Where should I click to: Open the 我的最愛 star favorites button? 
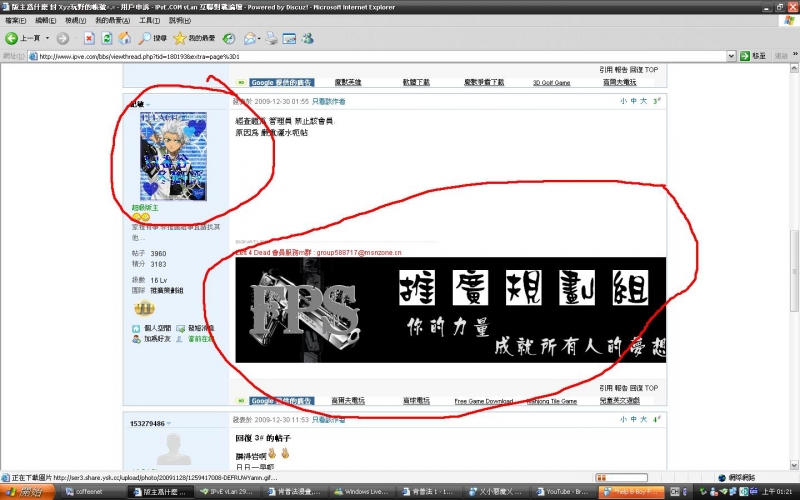point(194,38)
